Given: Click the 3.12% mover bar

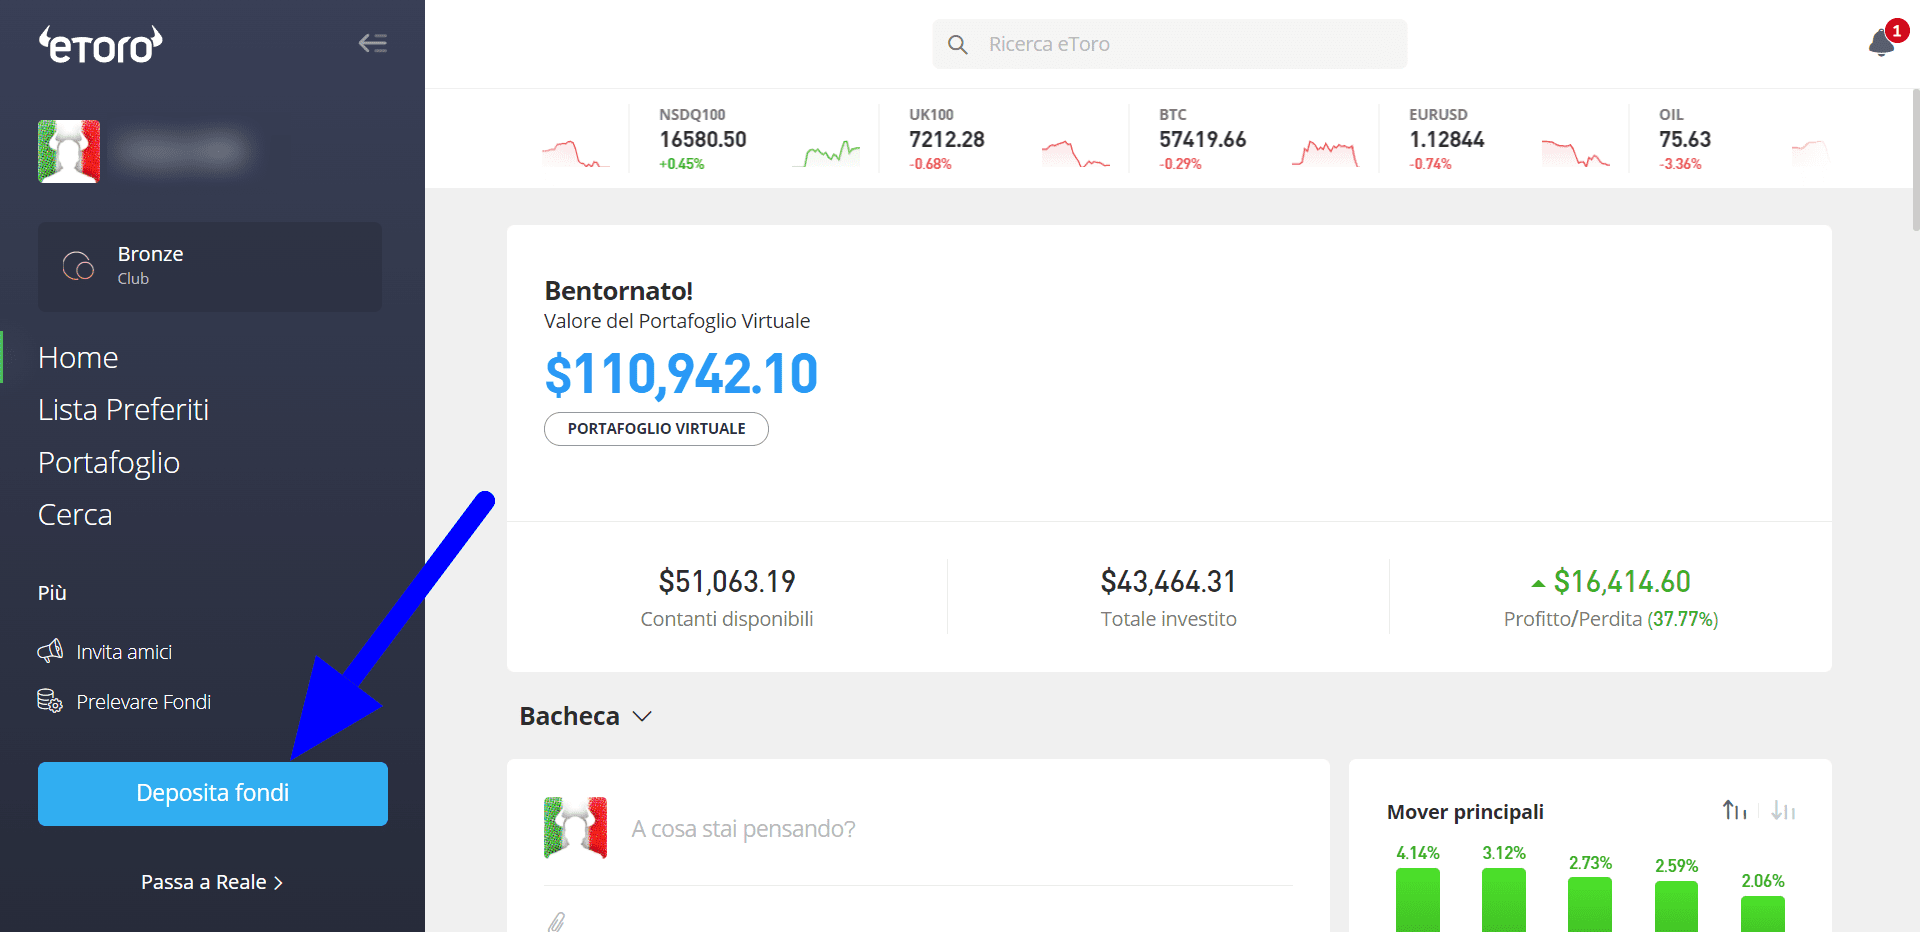Looking at the screenshot, I should point(1504,900).
